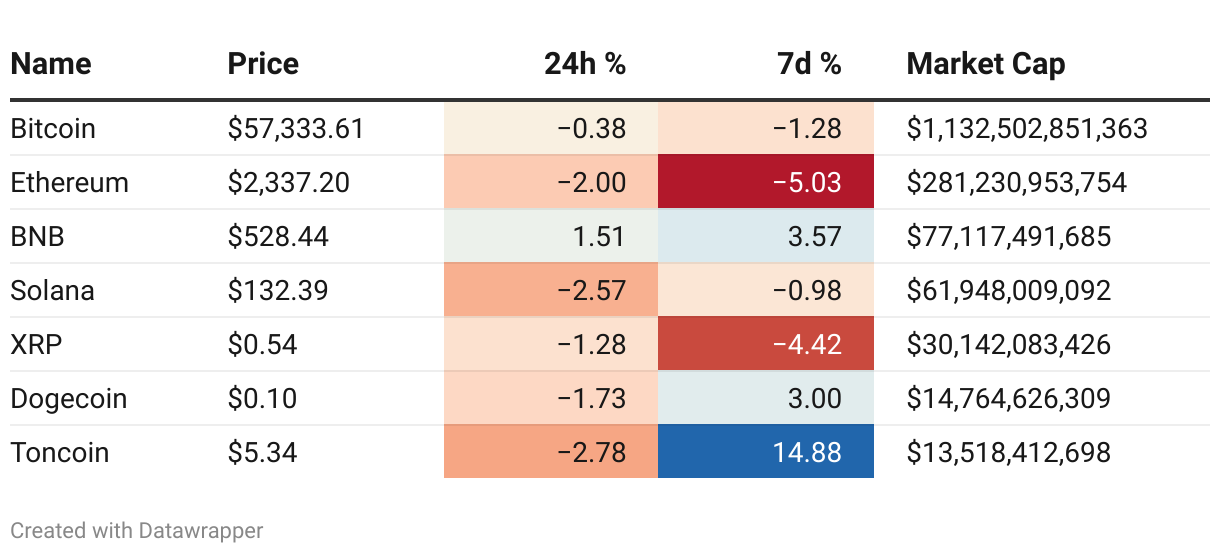Image resolution: width=1220 pixels, height=554 pixels.
Task: Select the 24h % column header
Action: point(585,64)
